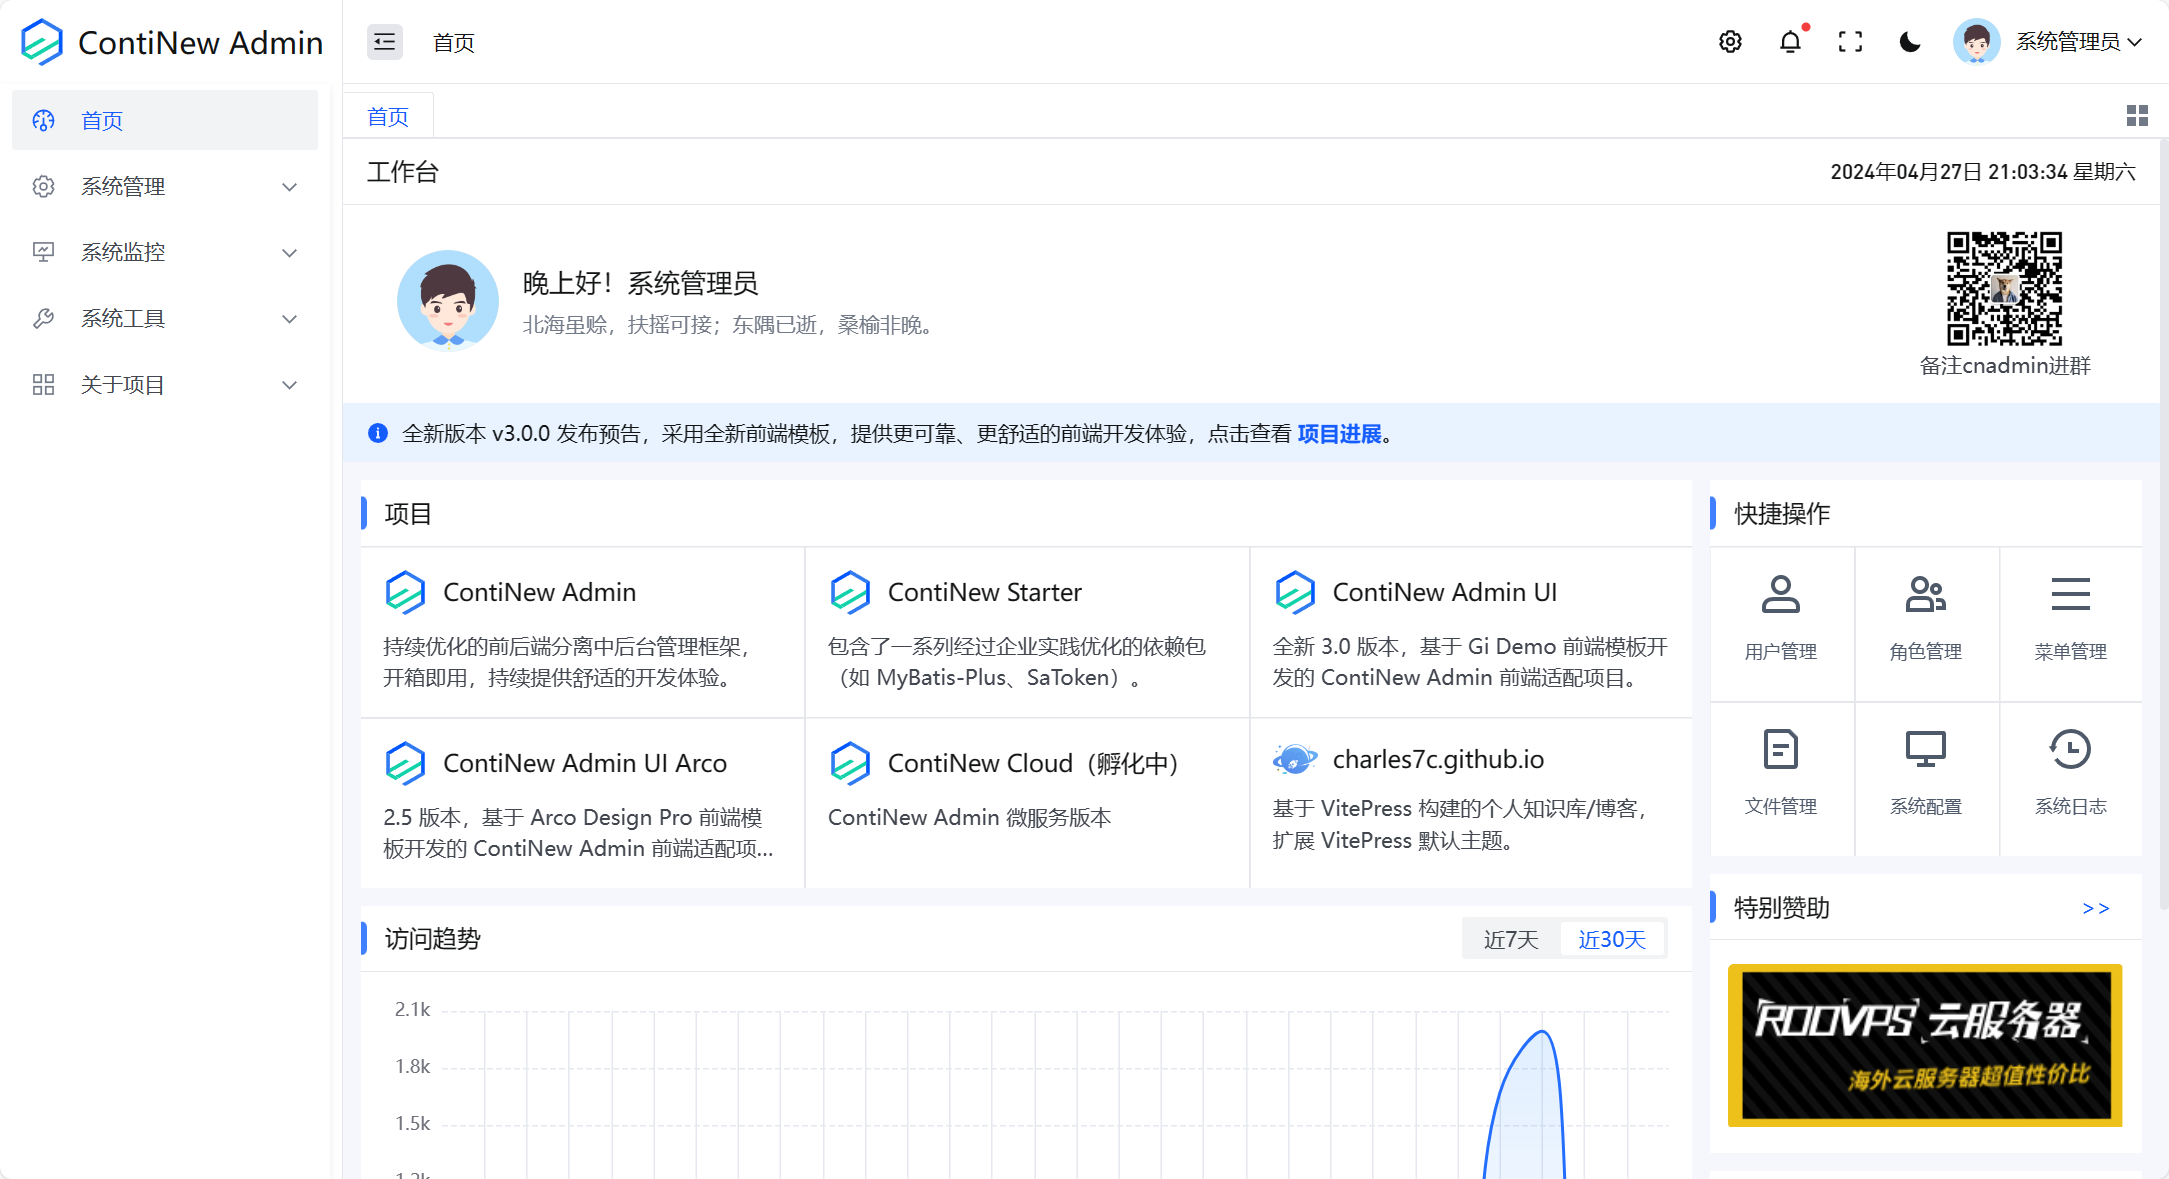Click the notification bell icon
Screen dimensions: 2169x1179
tap(1791, 42)
